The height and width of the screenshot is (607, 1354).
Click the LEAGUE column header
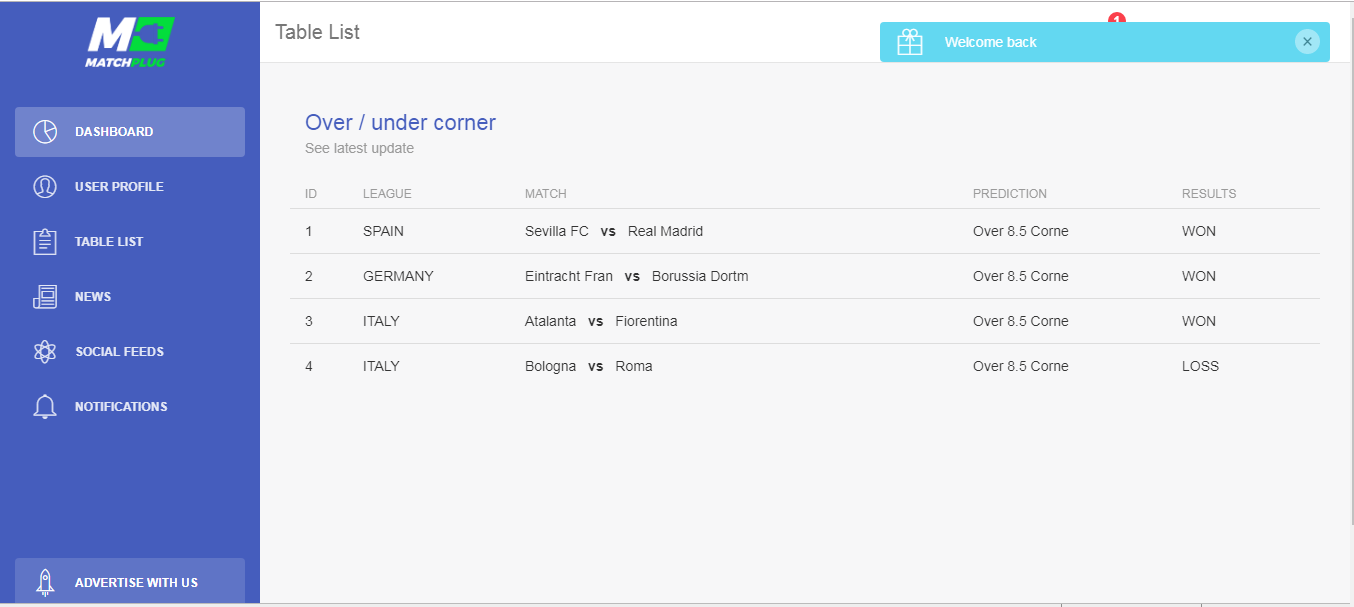point(387,194)
